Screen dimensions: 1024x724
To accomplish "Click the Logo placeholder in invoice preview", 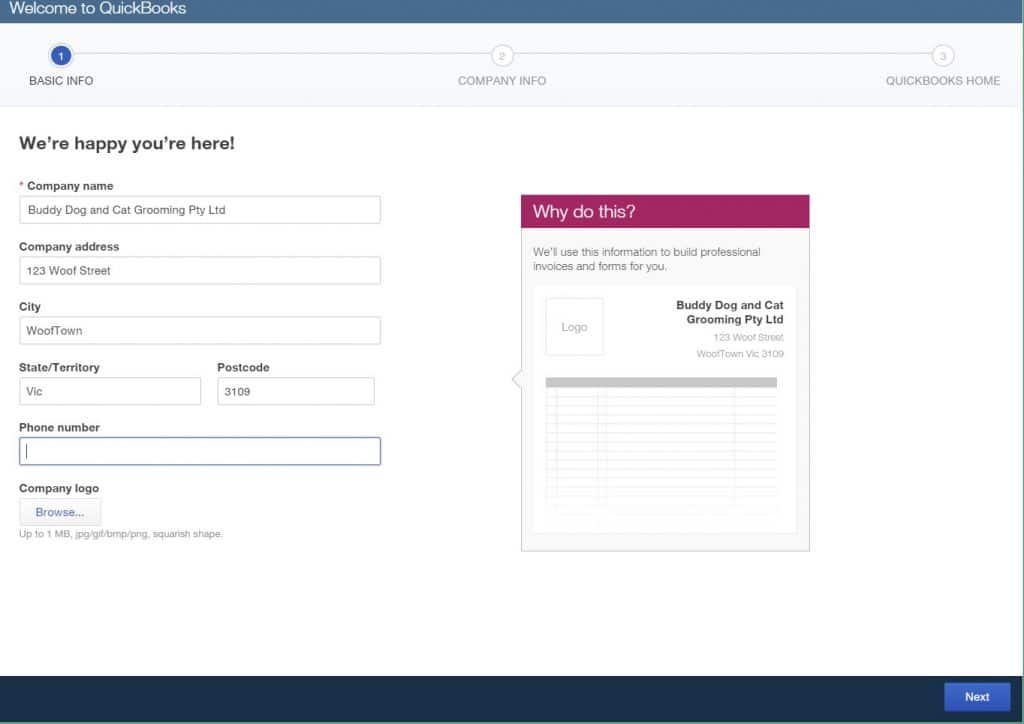I will [x=574, y=327].
